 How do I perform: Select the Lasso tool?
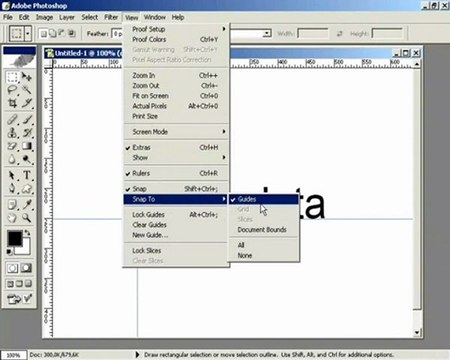12,90
